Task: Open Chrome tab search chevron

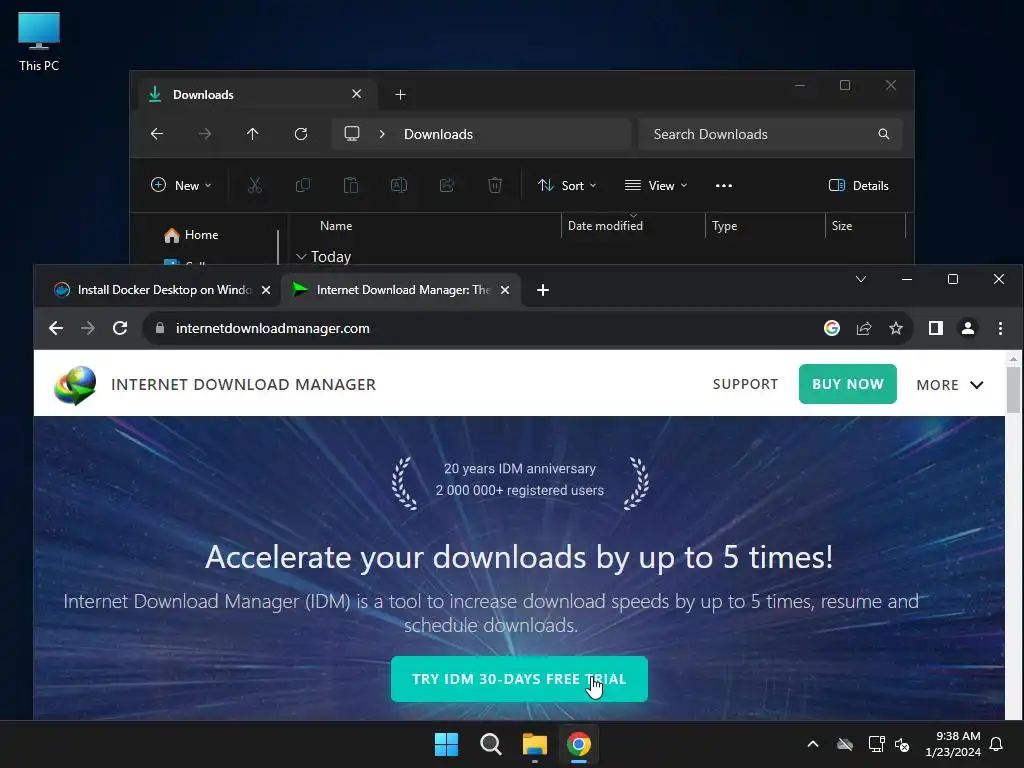Action: tap(861, 280)
